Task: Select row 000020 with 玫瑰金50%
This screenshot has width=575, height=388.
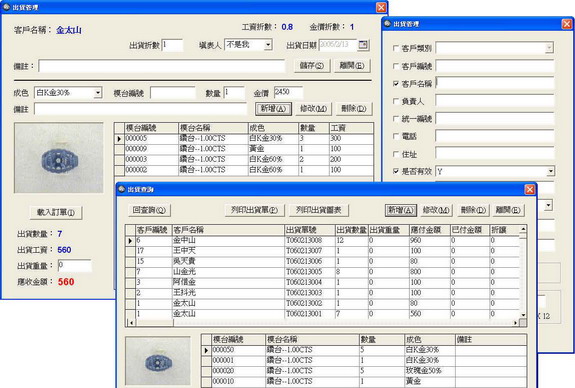Action: (x=364, y=371)
